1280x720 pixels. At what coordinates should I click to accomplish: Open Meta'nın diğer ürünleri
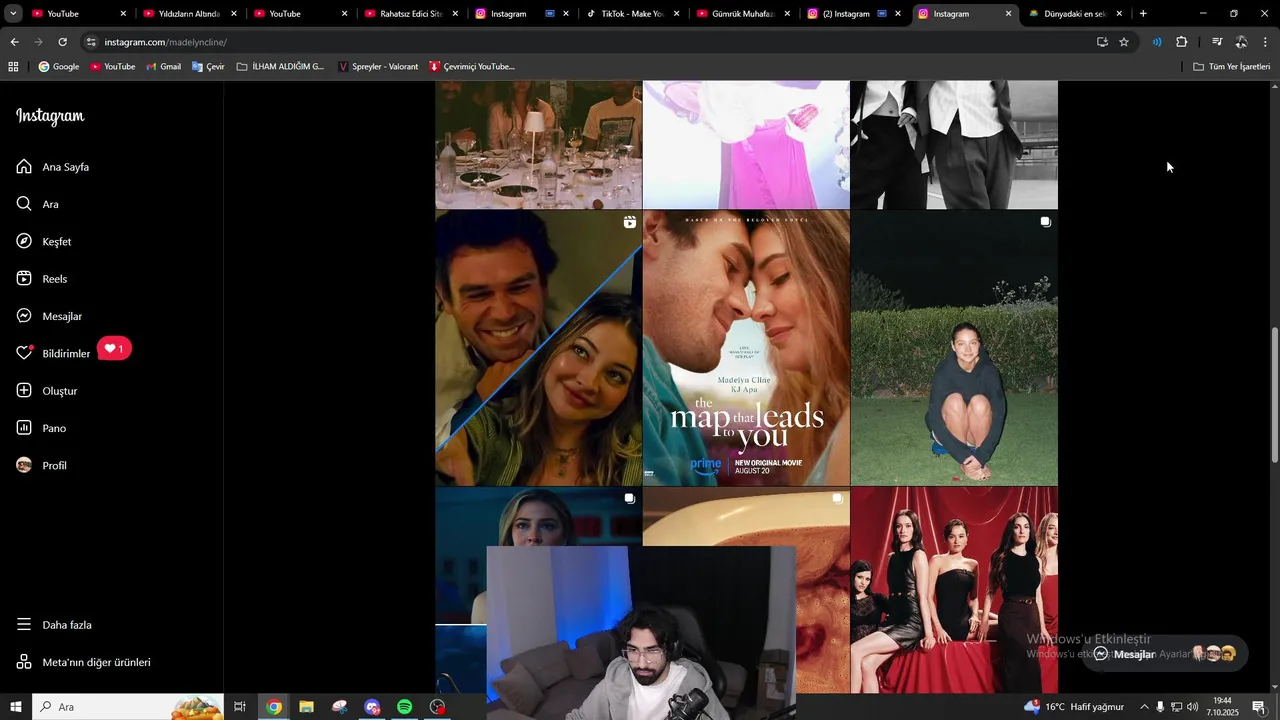83,662
